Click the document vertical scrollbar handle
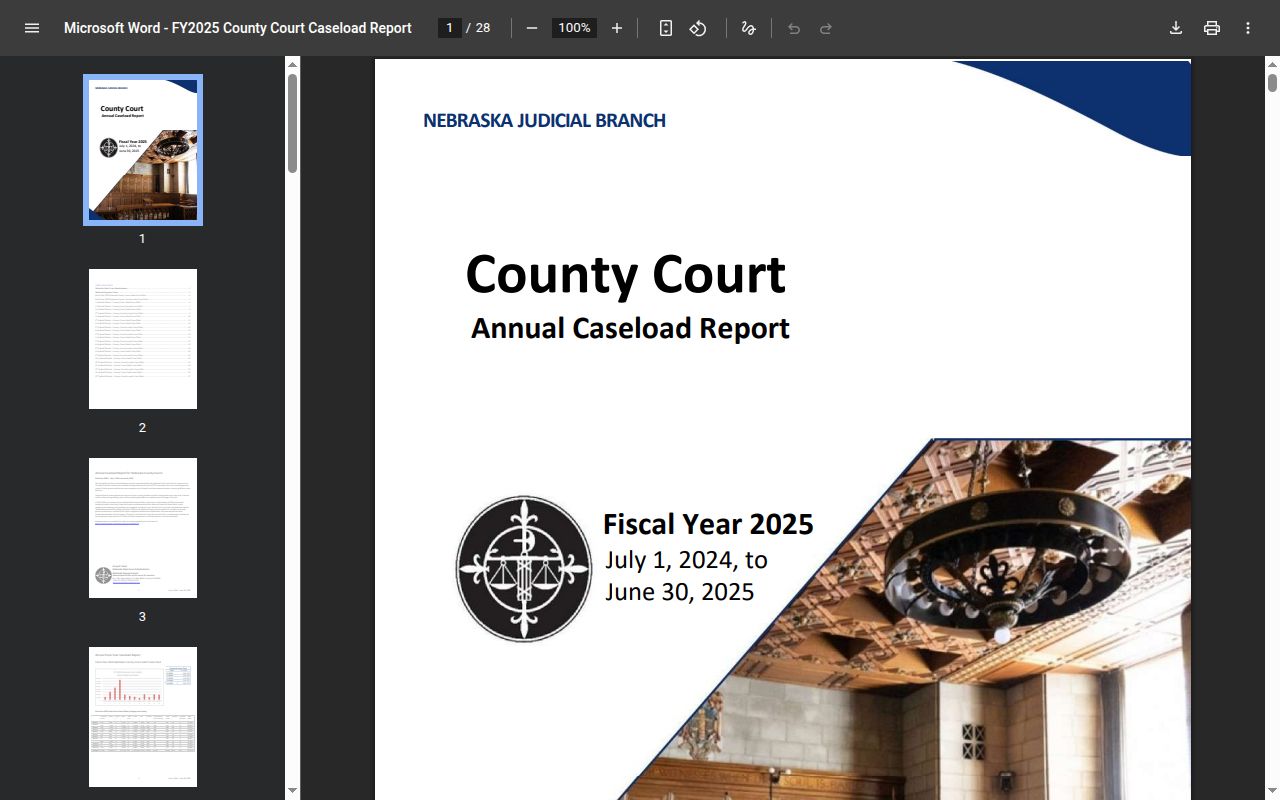 [1272, 83]
